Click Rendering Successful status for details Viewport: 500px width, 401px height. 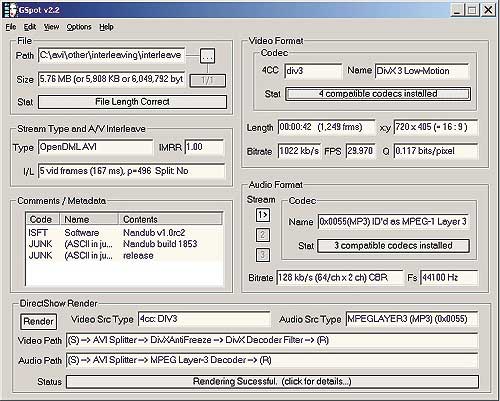coord(272,381)
